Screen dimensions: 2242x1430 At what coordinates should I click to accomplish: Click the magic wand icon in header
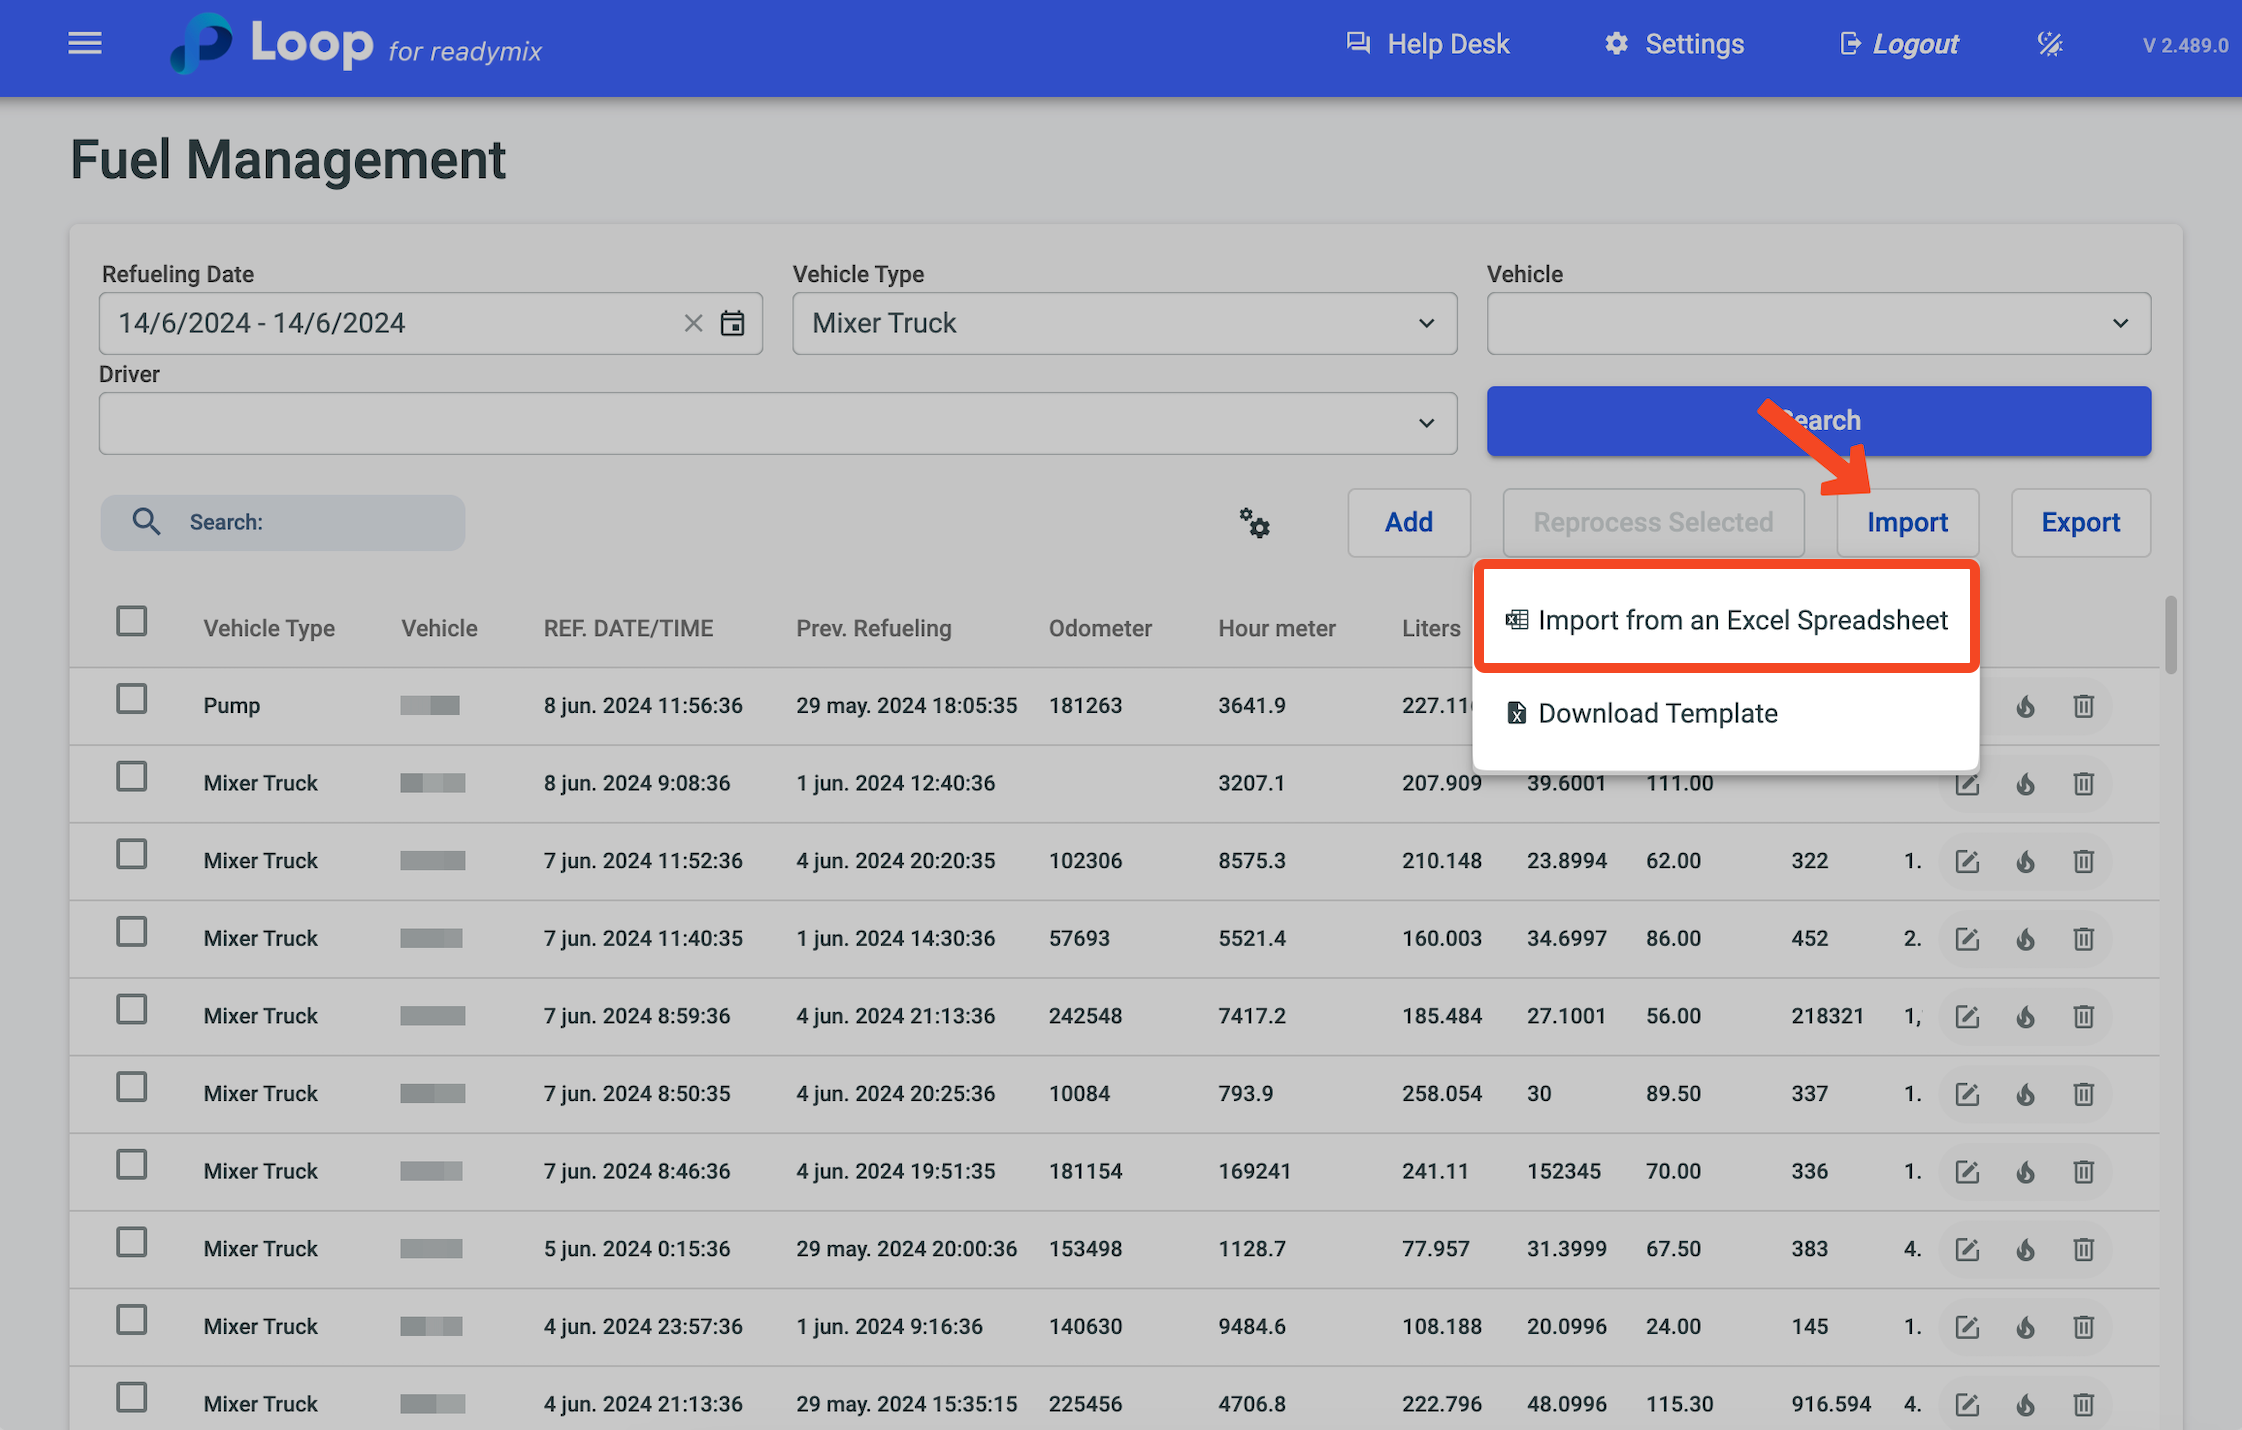[2049, 44]
